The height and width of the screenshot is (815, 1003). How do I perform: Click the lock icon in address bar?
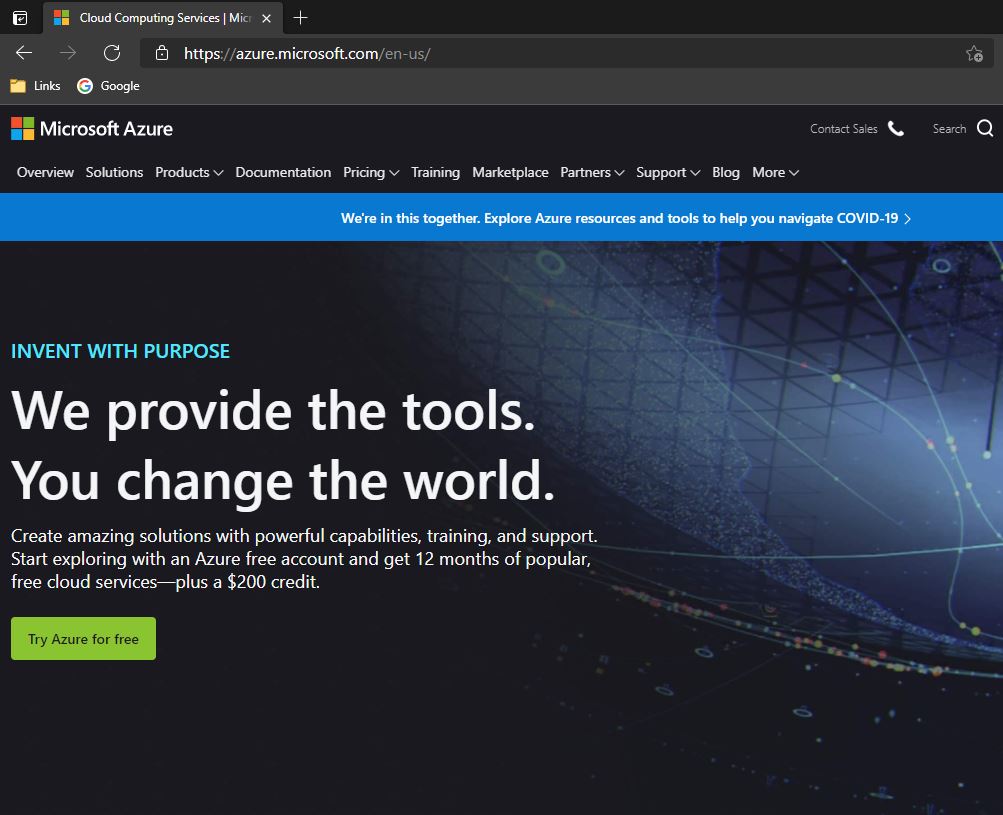162,53
